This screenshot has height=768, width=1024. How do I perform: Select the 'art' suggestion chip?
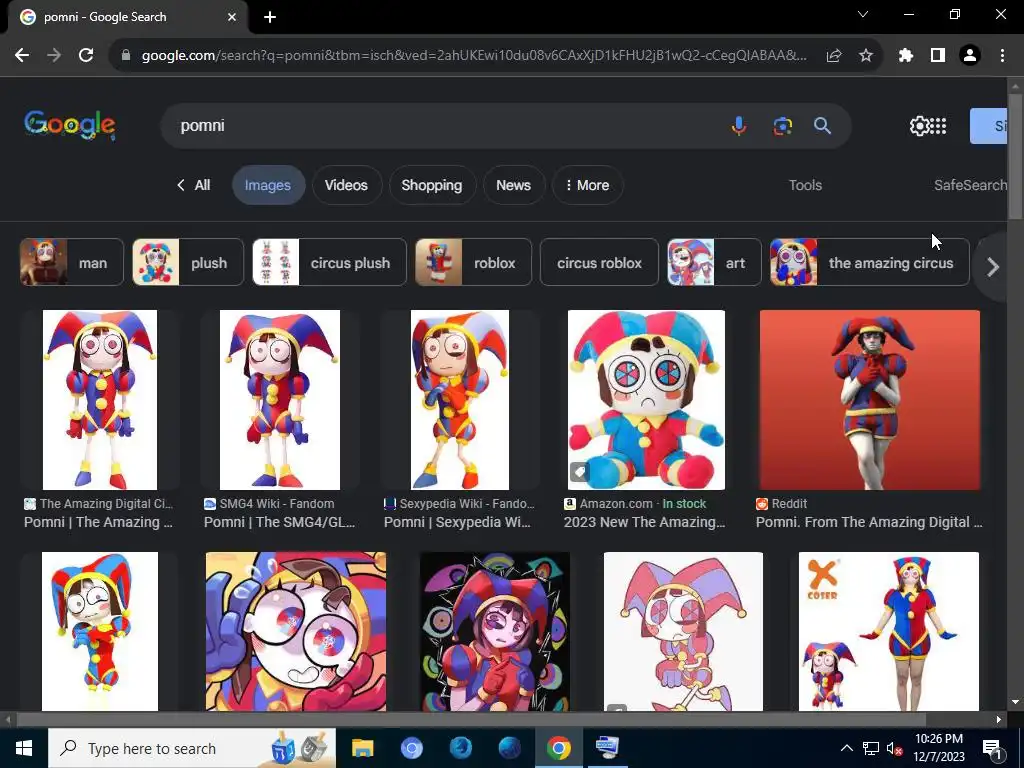714,263
